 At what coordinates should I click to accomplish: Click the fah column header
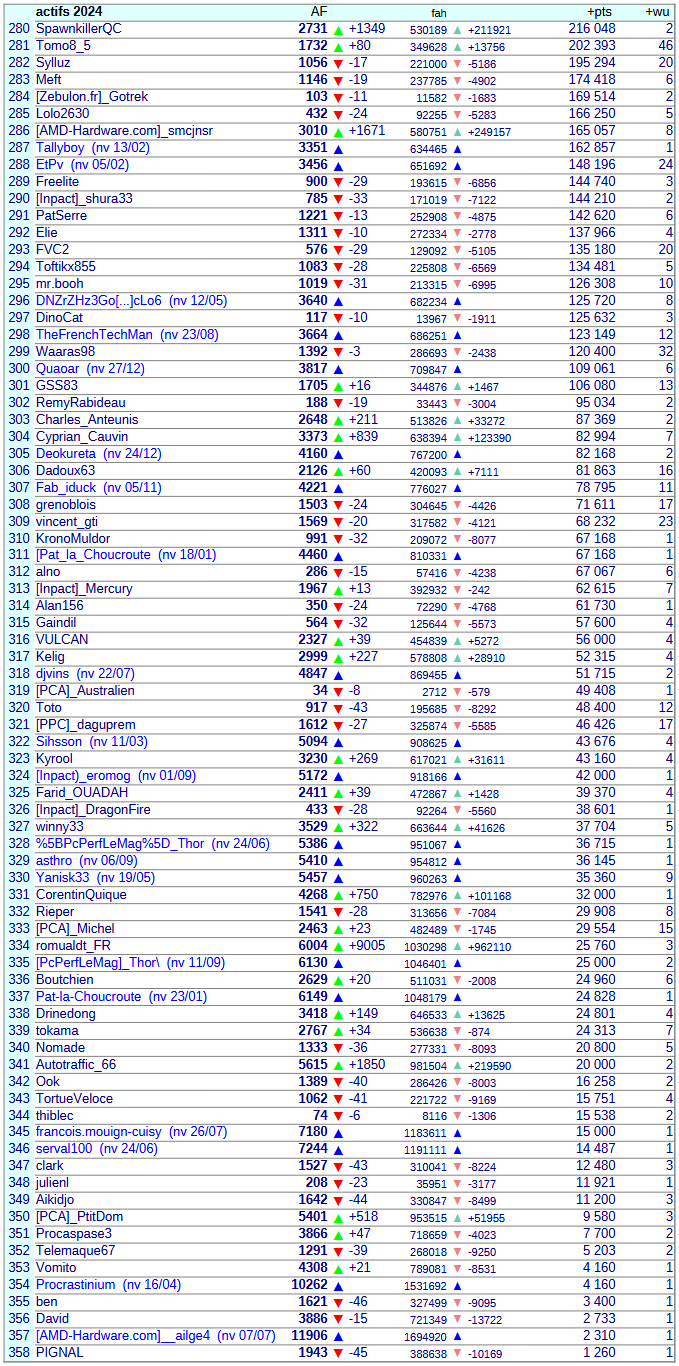point(439,12)
